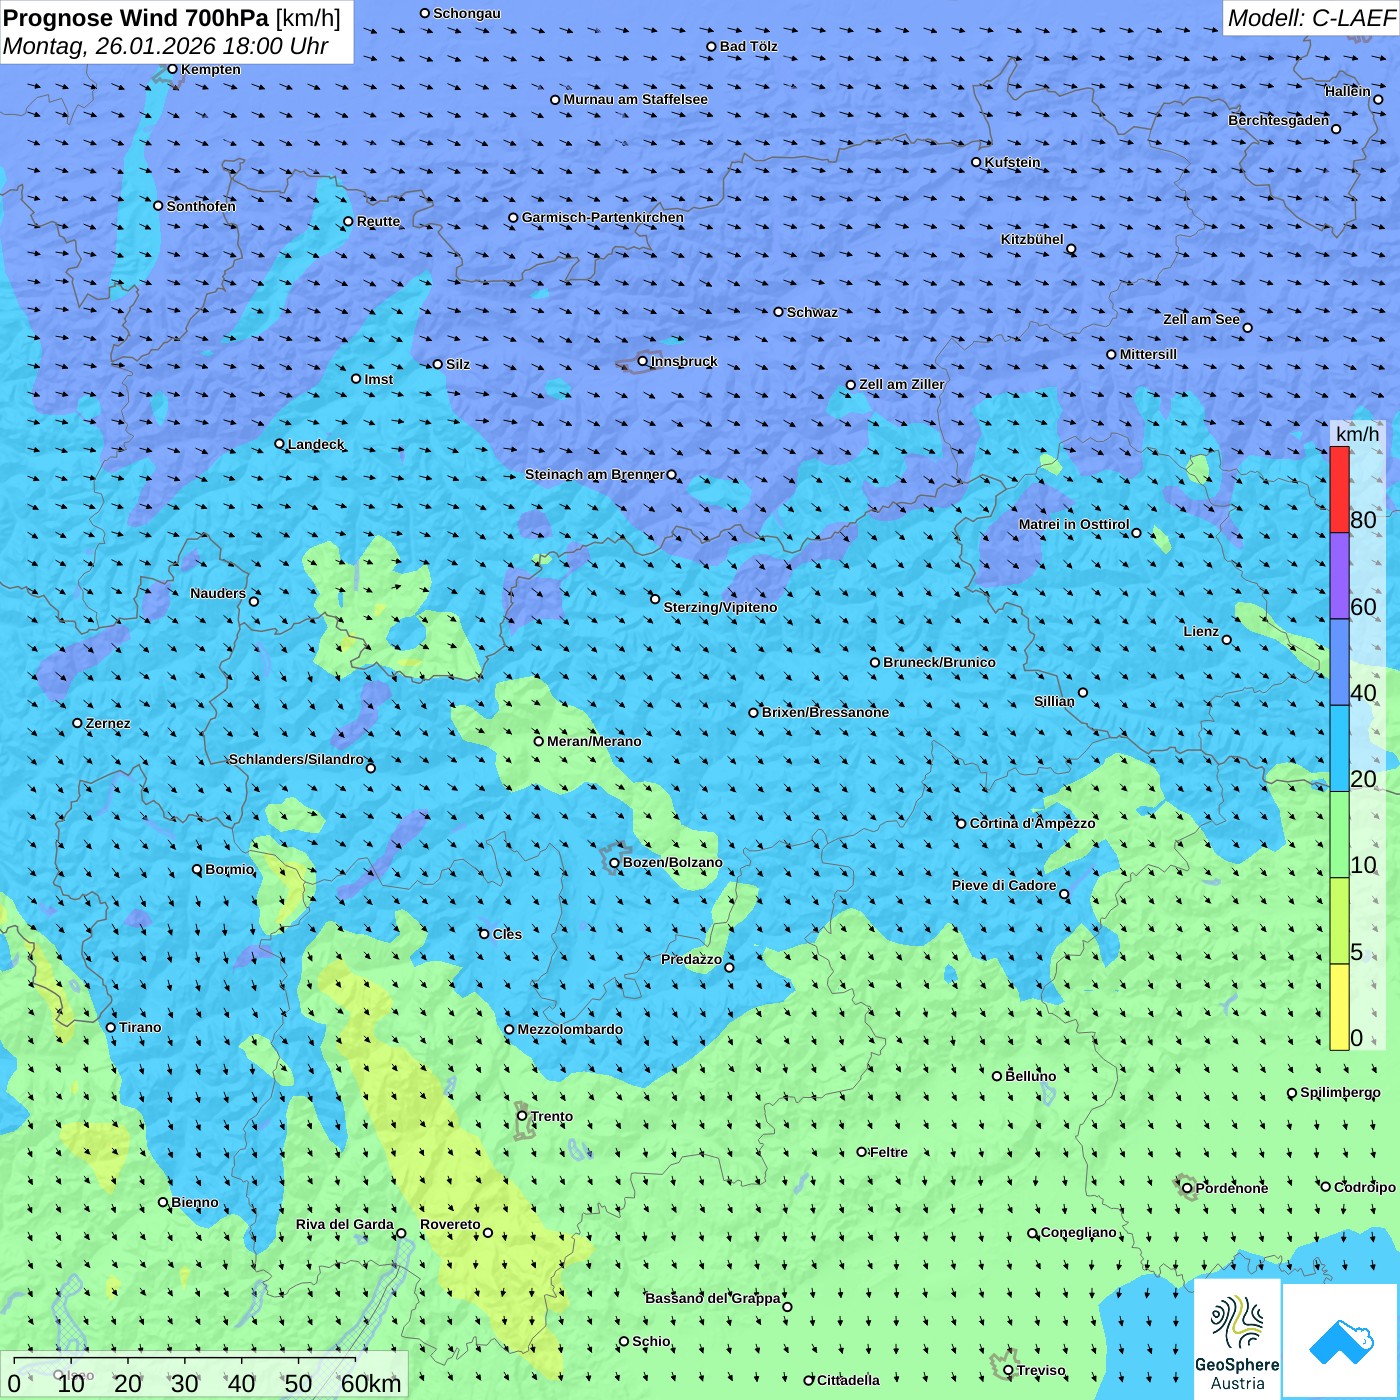This screenshot has height=1400, width=1400.
Task: Click the Zernez marker dot
Action: pyautogui.click(x=77, y=723)
